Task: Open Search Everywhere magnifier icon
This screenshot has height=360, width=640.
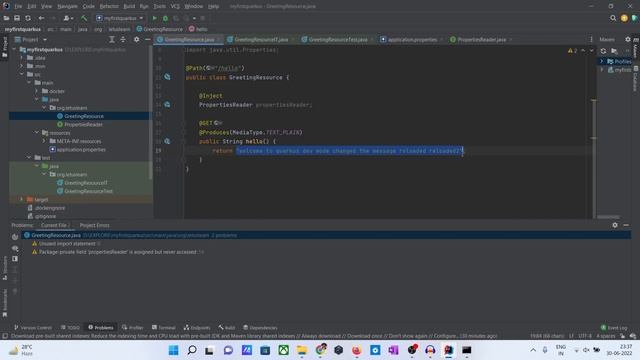Action: [613, 18]
